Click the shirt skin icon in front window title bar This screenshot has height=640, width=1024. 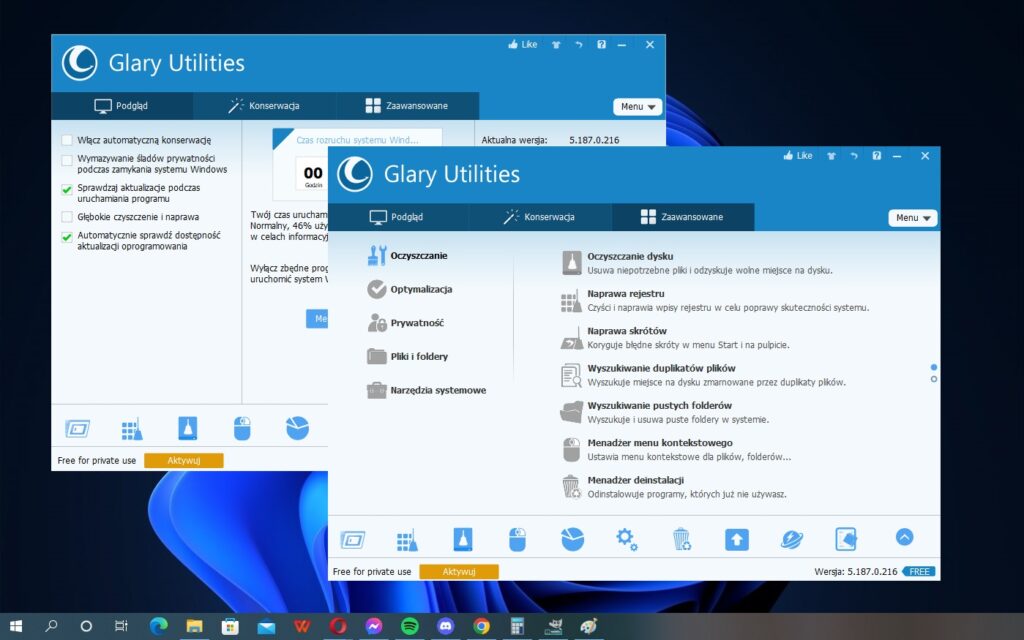[x=831, y=155]
